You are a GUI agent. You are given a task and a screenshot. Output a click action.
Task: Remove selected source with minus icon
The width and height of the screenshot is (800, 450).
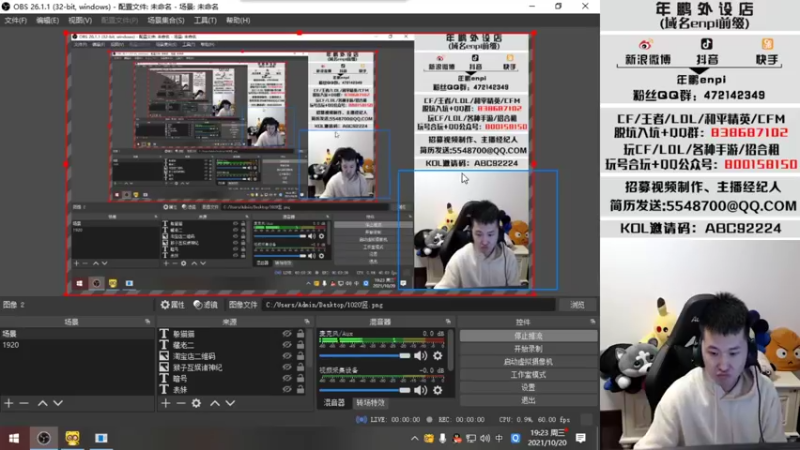pyautogui.click(x=181, y=403)
